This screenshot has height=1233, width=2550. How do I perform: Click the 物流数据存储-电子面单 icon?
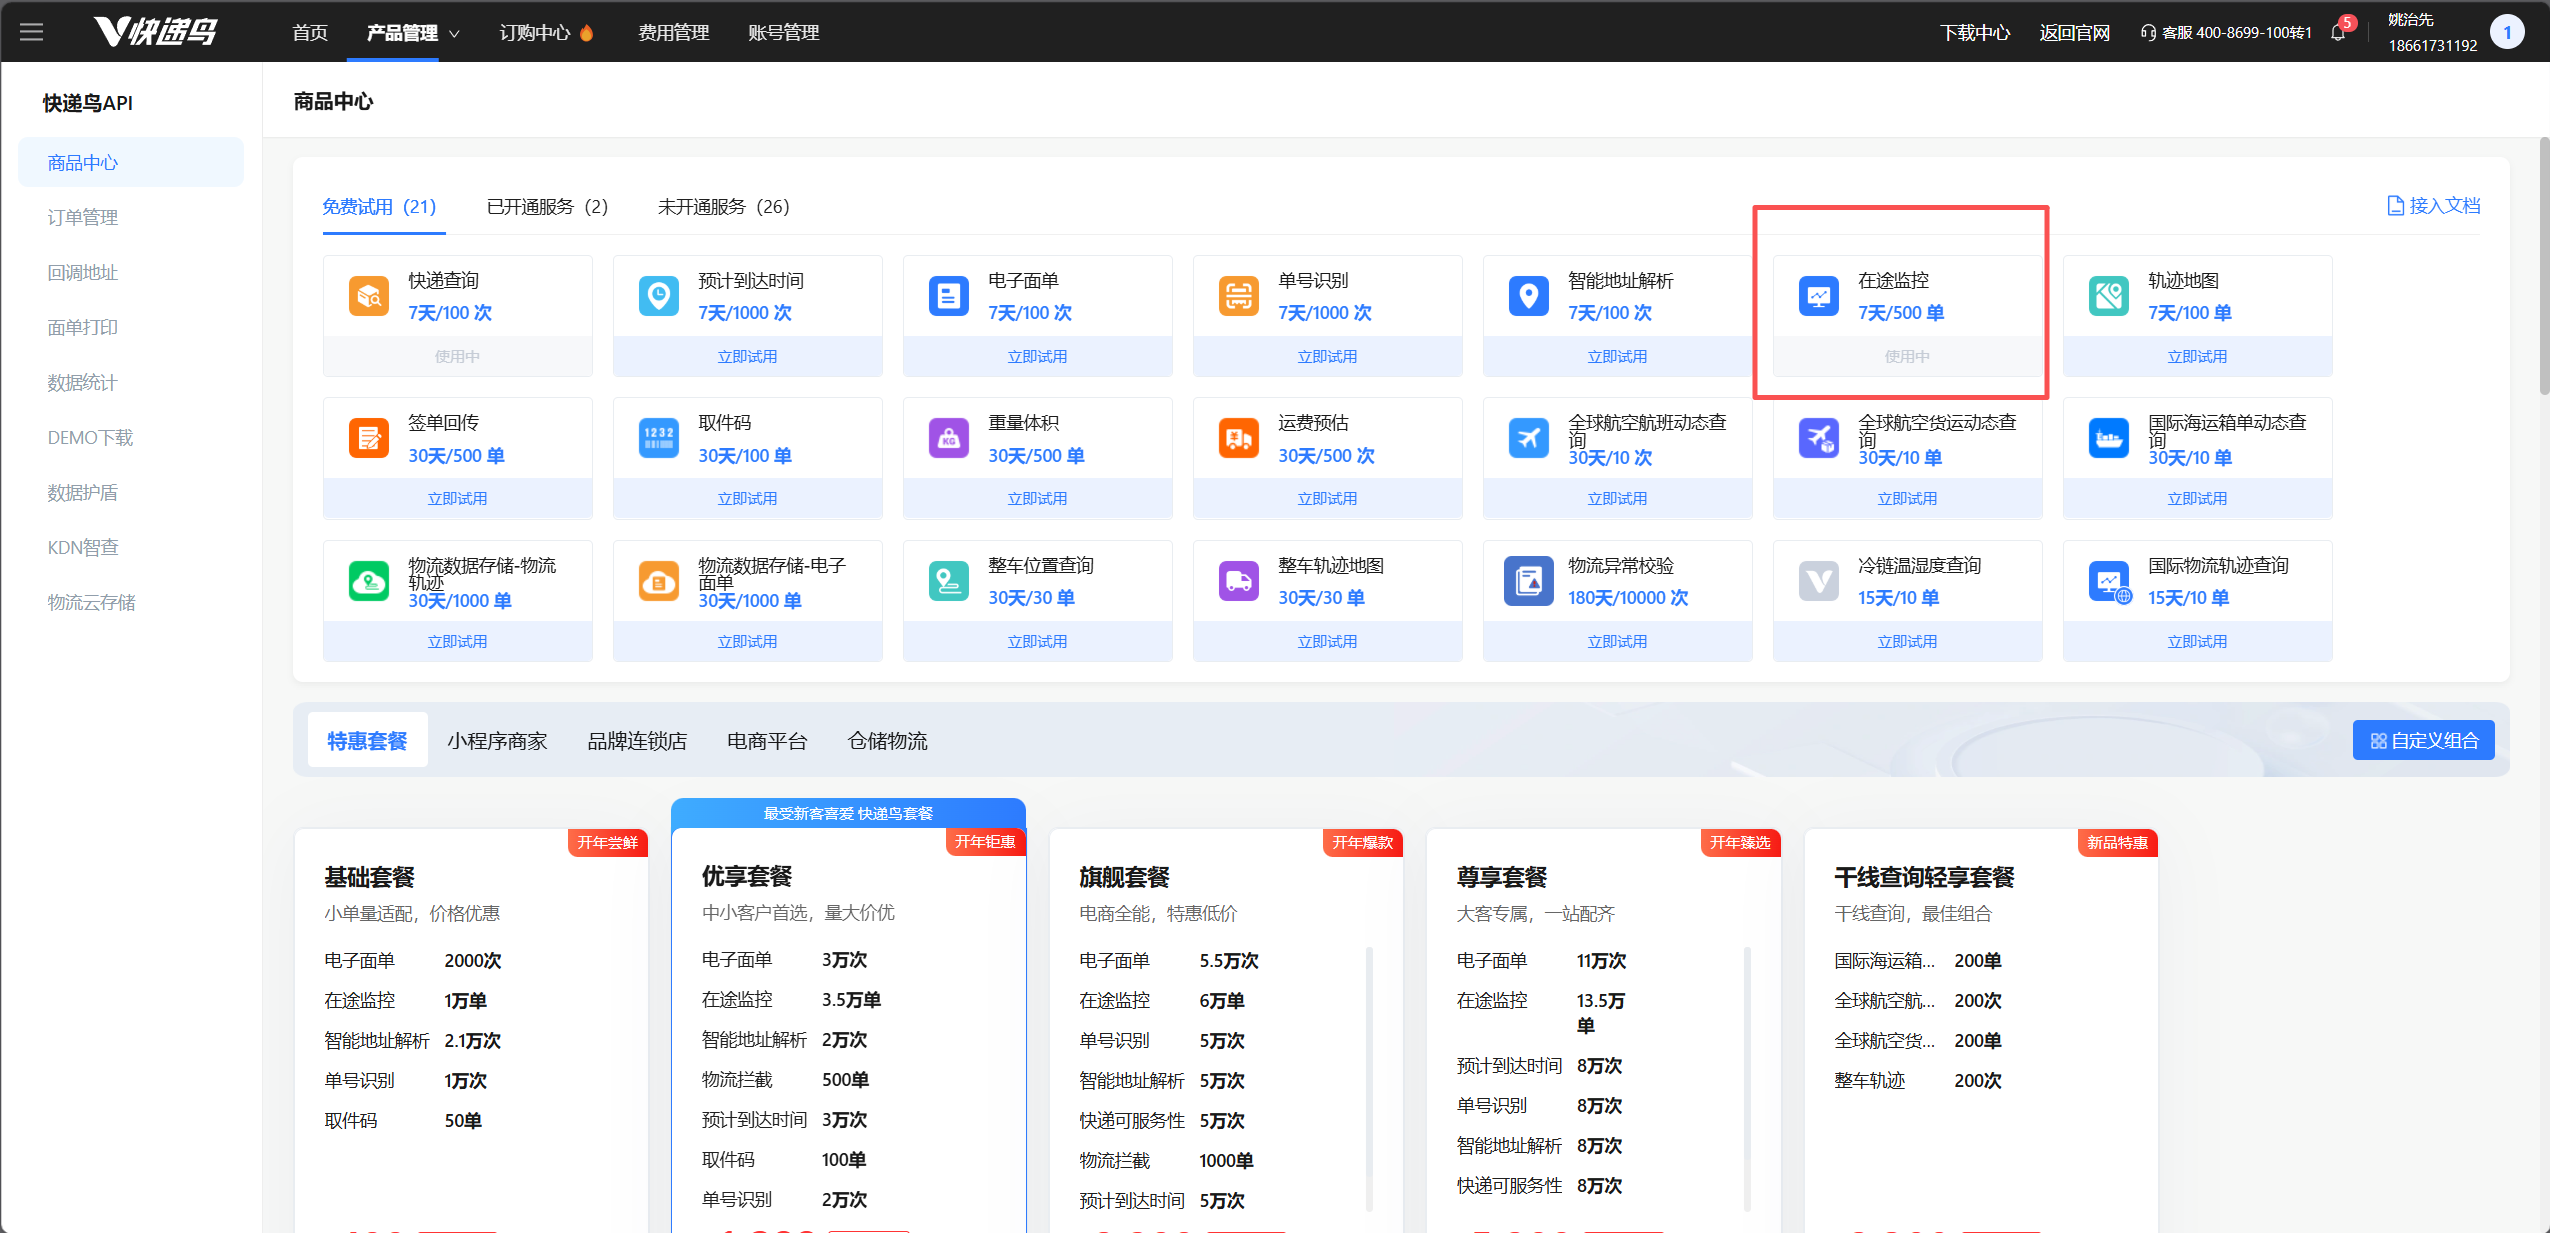659,581
